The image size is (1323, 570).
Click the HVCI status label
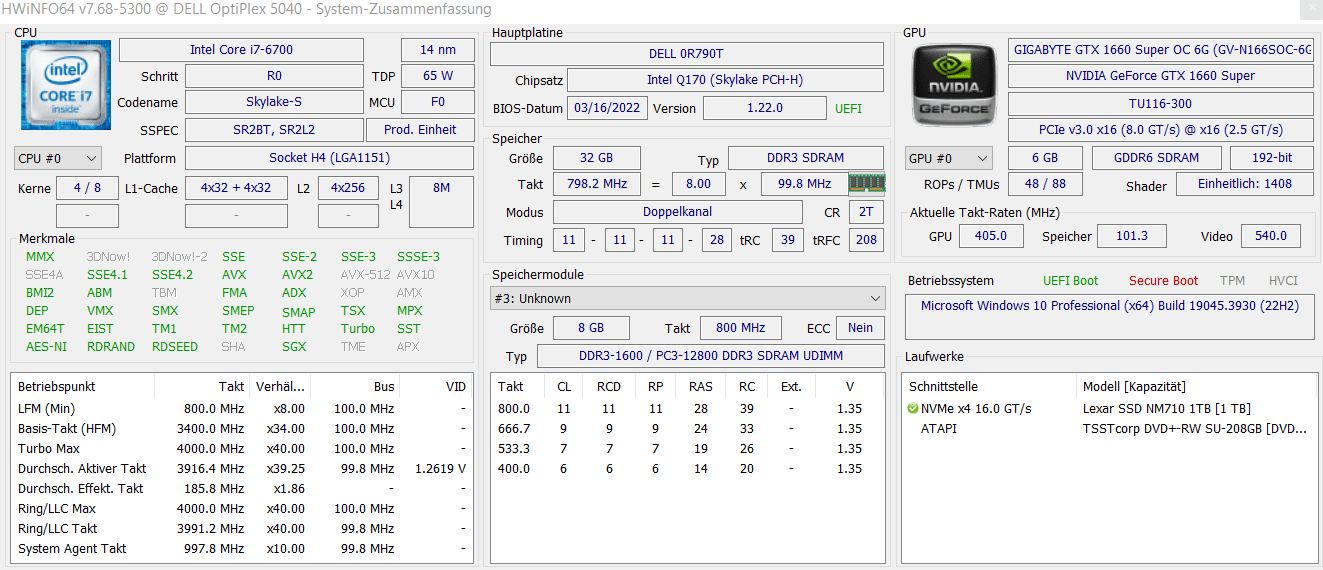click(1283, 281)
